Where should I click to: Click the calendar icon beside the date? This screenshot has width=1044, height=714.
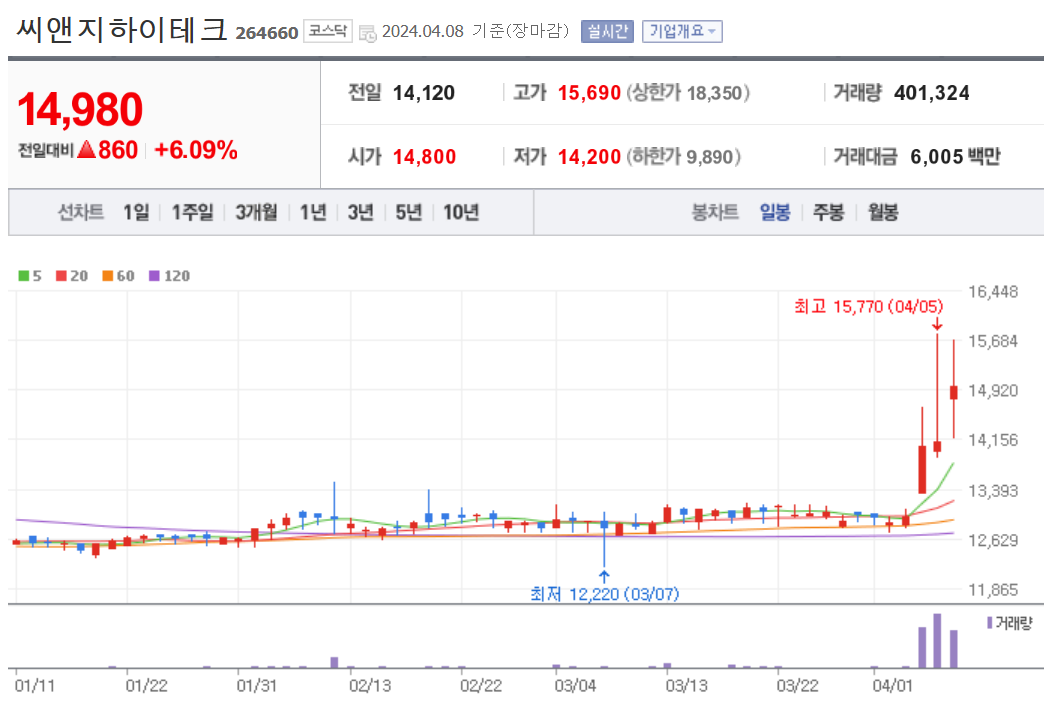368,33
